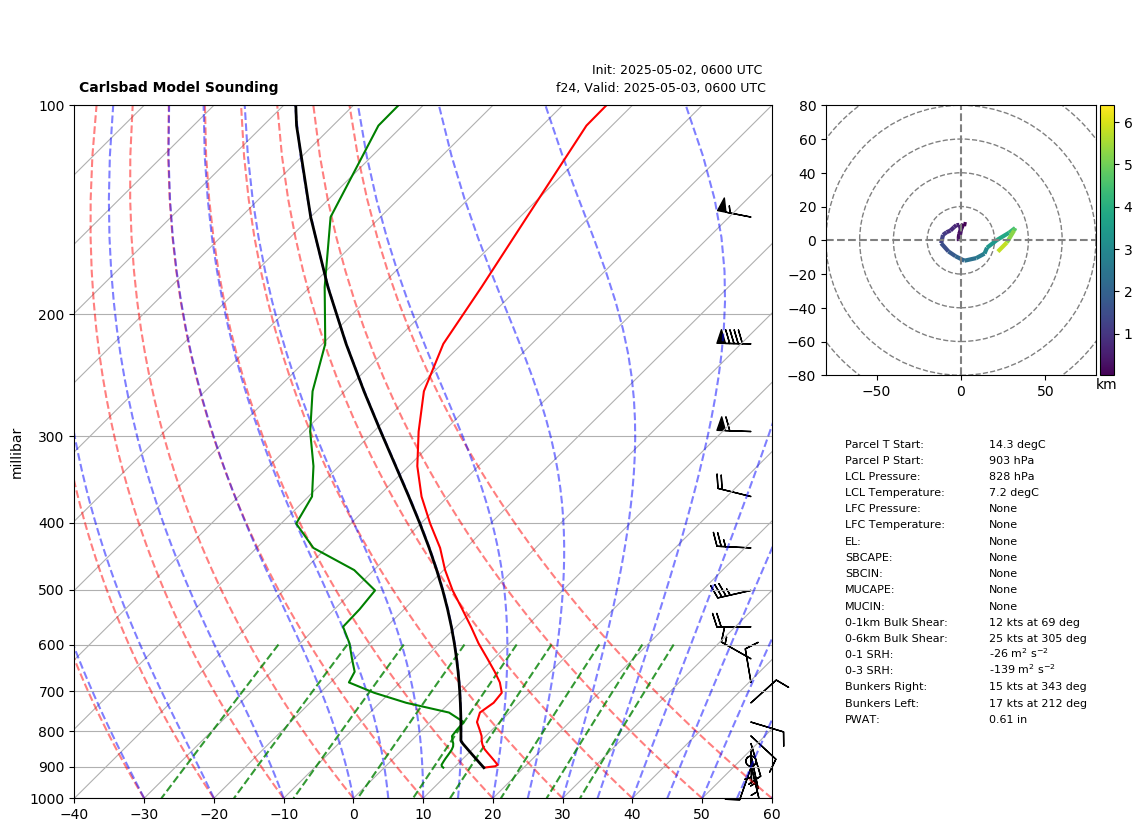Click the −40 temperature axis tick on the skew-T
This screenshot has width=1142, height=832.
74,815
